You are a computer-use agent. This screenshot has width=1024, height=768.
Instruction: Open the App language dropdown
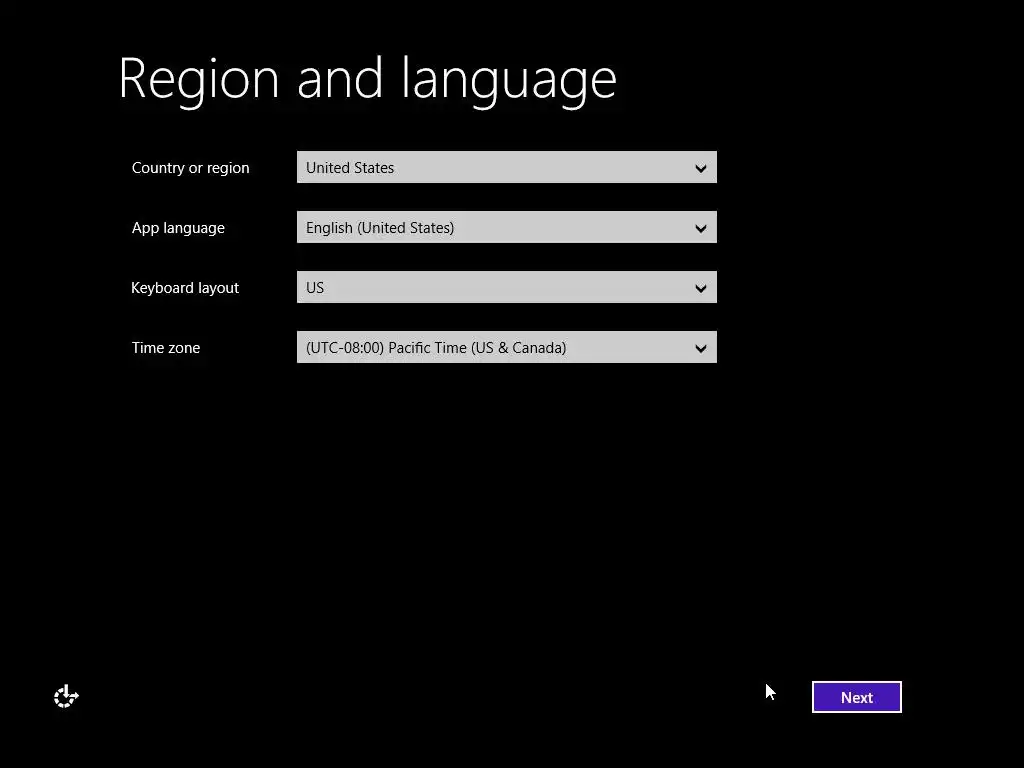pos(507,227)
